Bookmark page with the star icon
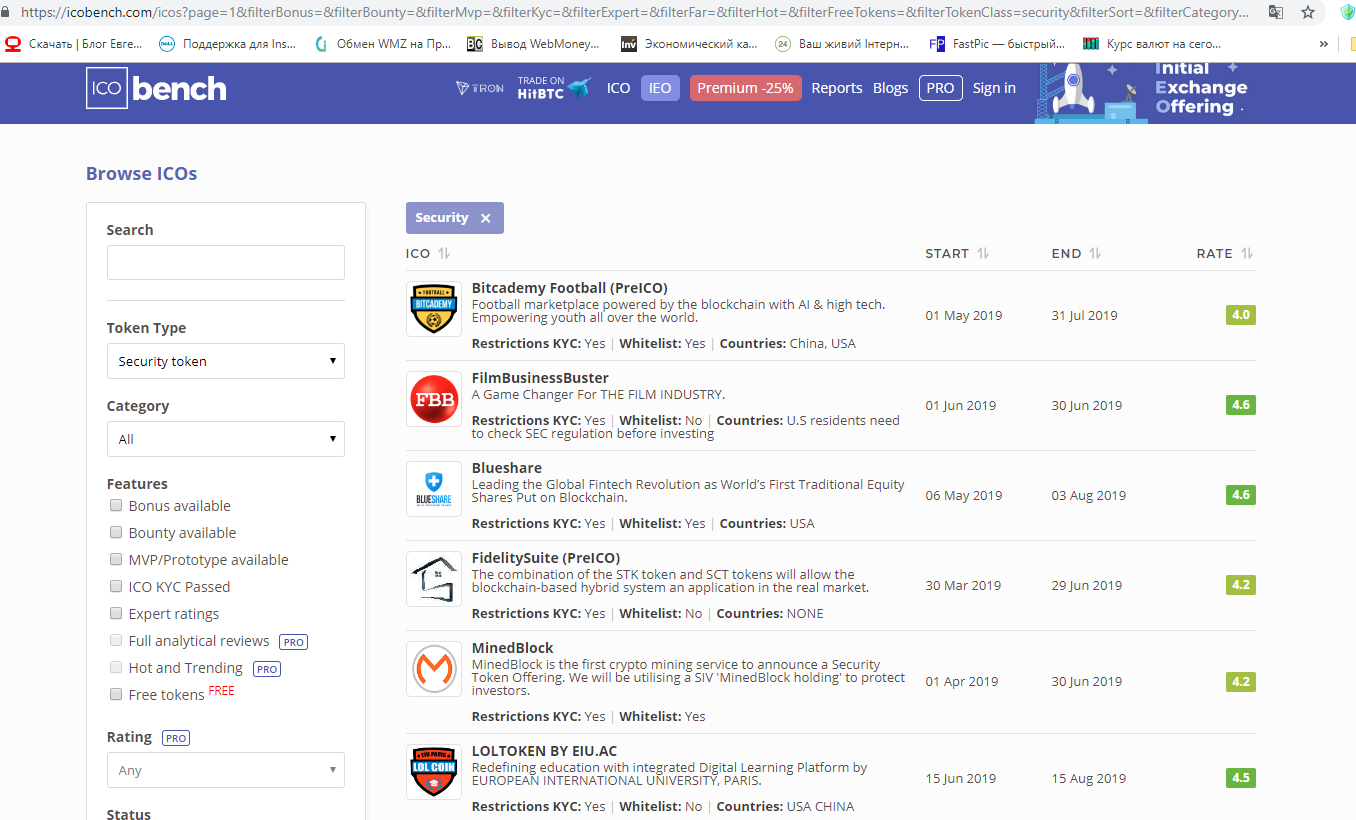The height and width of the screenshot is (820, 1356). [x=1307, y=13]
